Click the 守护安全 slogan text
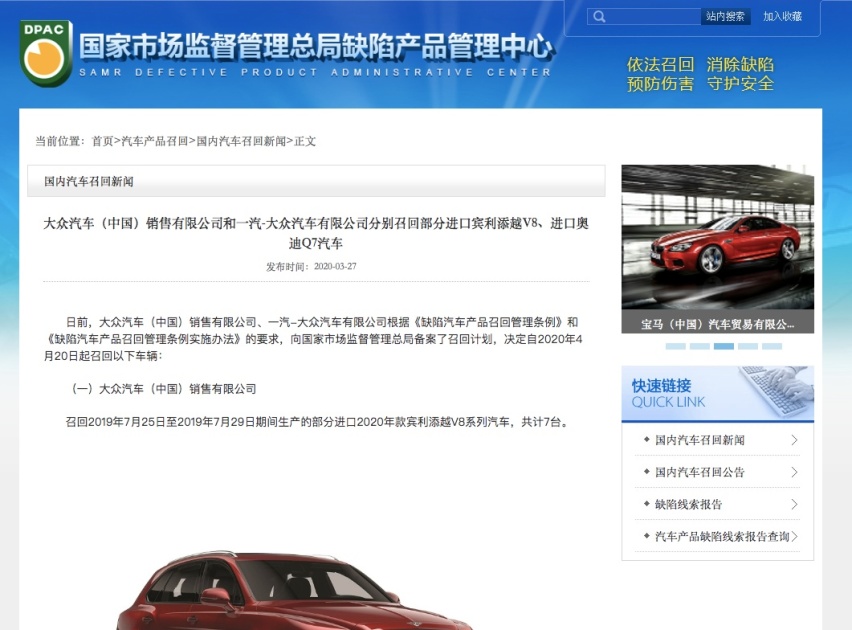The height and width of the screenshot is (630, 852). point(740,84)
